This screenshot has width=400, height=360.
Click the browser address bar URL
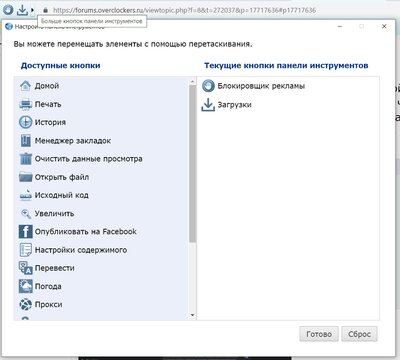click(184, 10)
